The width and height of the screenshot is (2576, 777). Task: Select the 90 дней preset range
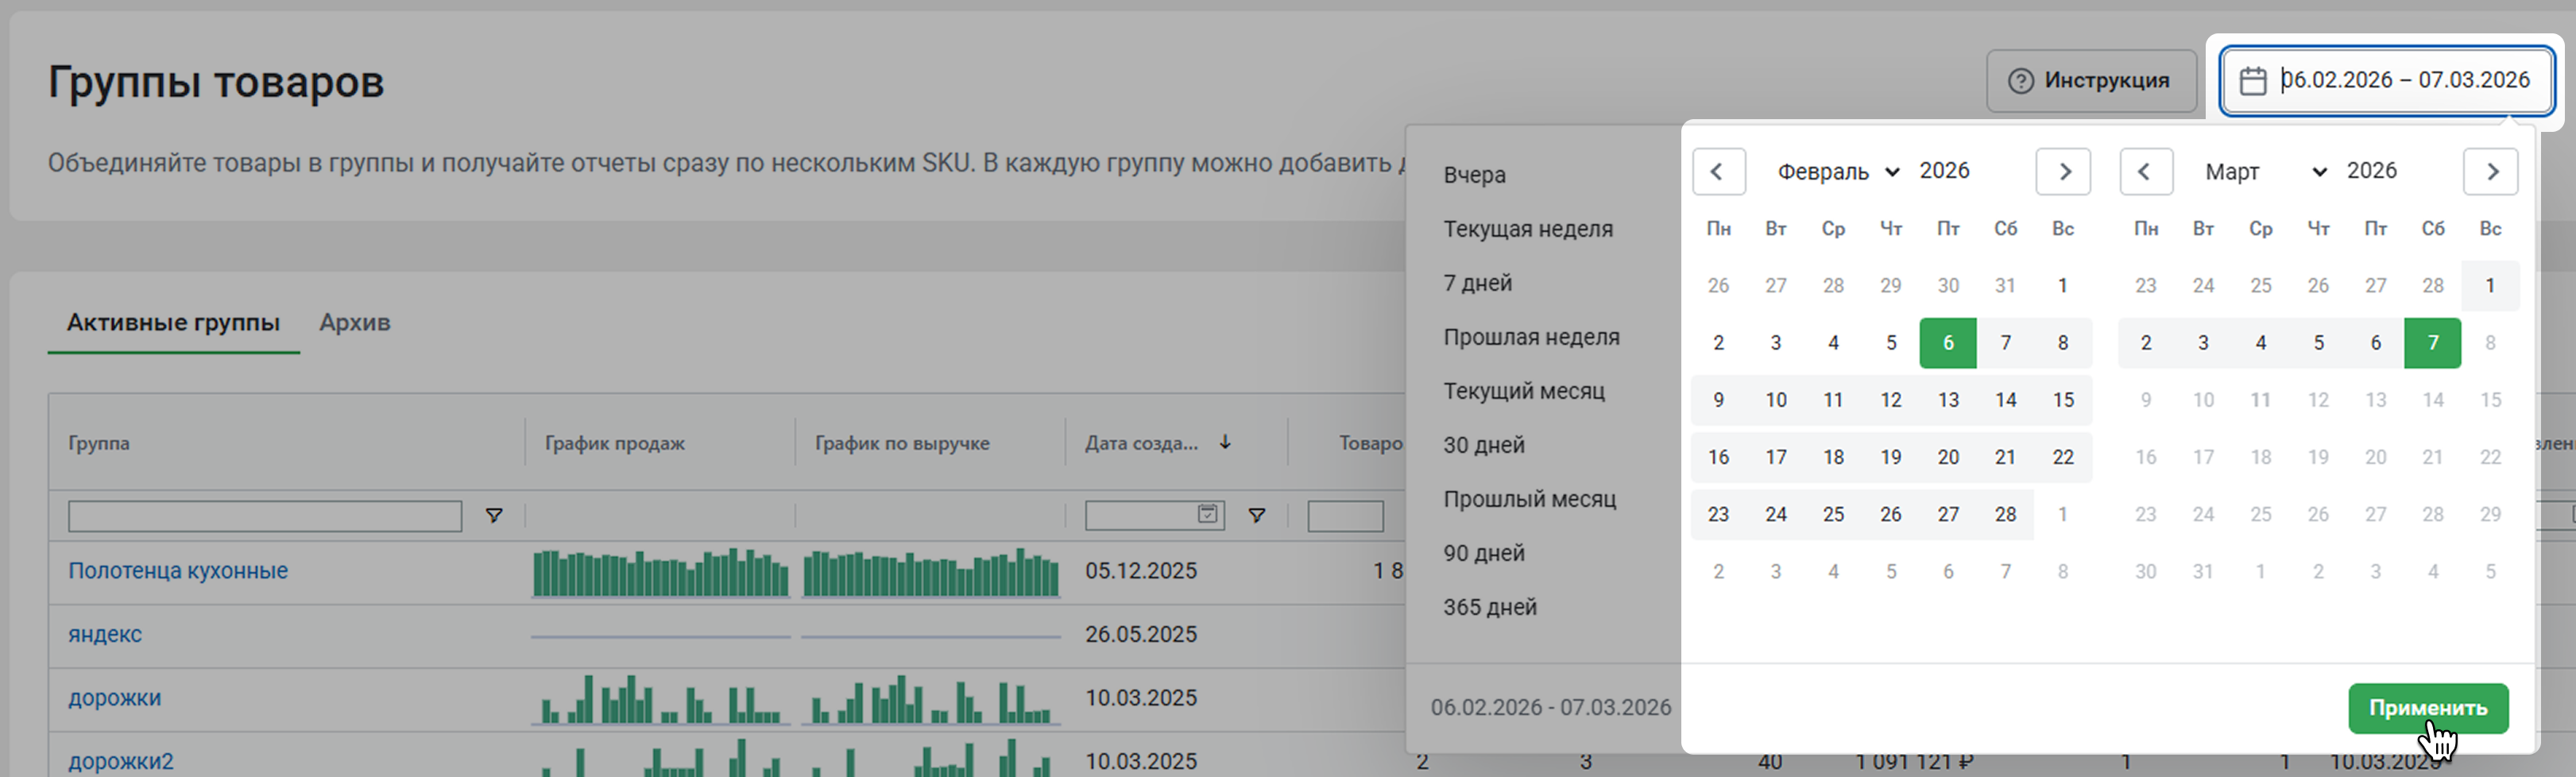[x=1484, y=553]
